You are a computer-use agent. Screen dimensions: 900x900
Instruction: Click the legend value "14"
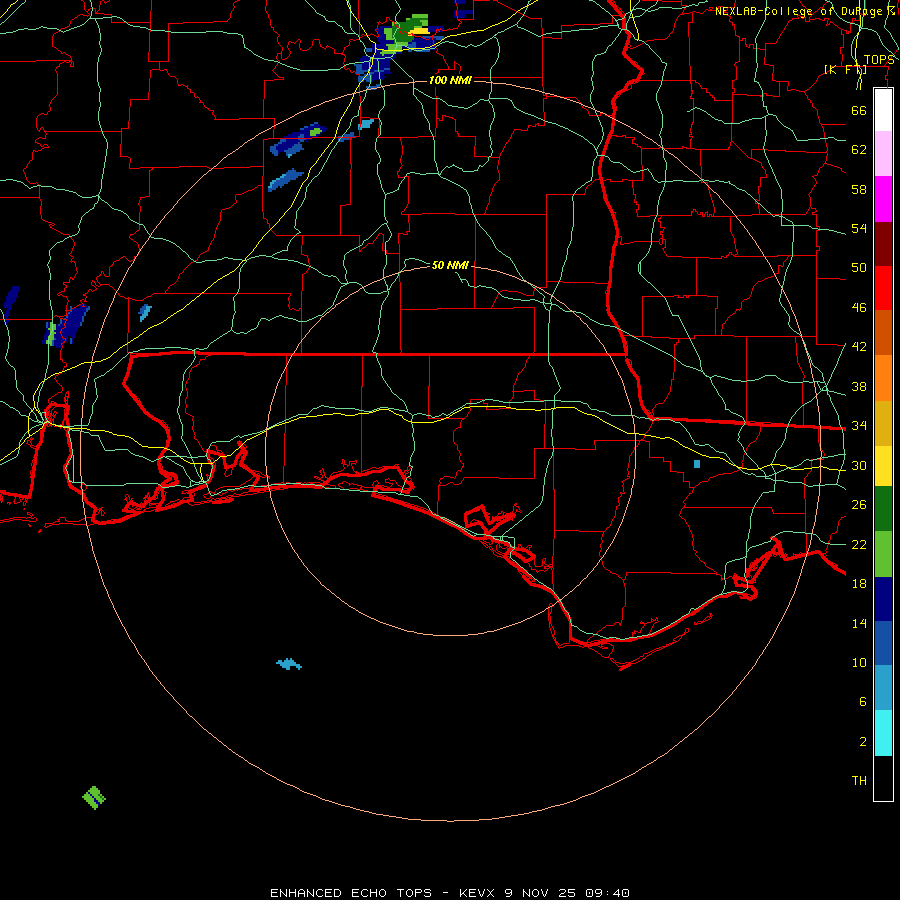(859, 623)
